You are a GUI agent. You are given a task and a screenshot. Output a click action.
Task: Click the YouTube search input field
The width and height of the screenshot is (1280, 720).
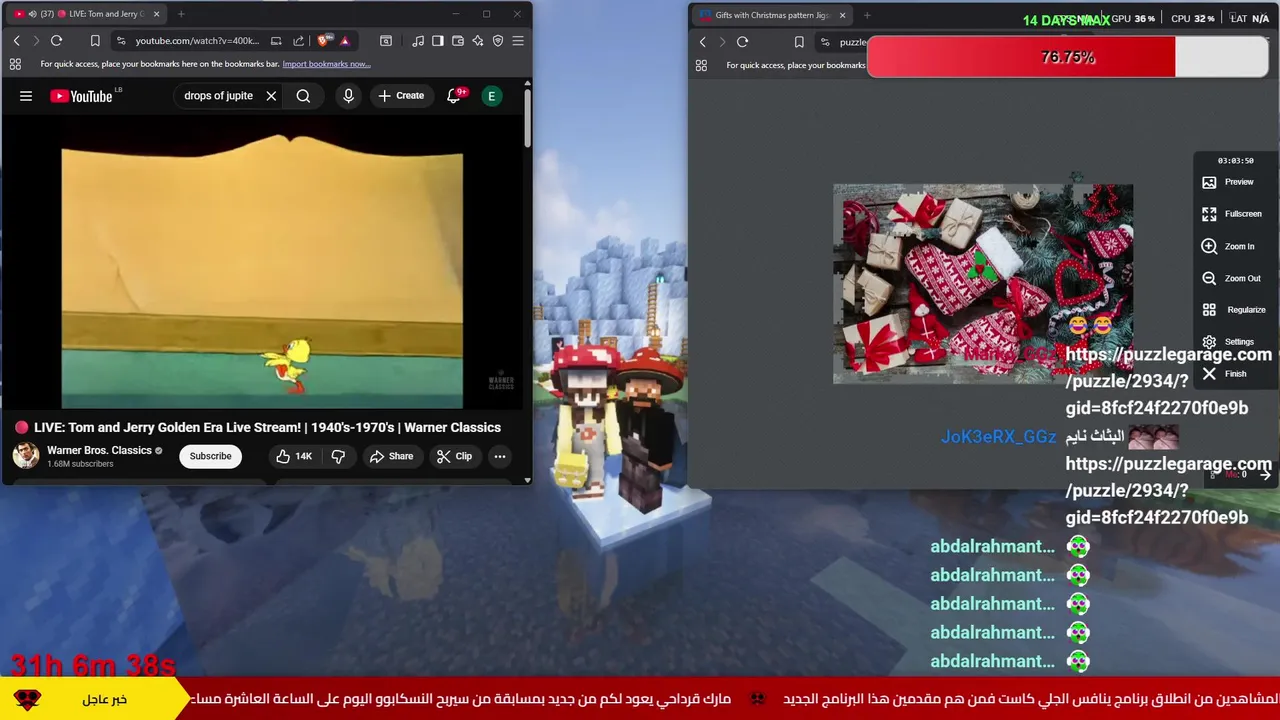click(x=218, y=96)
